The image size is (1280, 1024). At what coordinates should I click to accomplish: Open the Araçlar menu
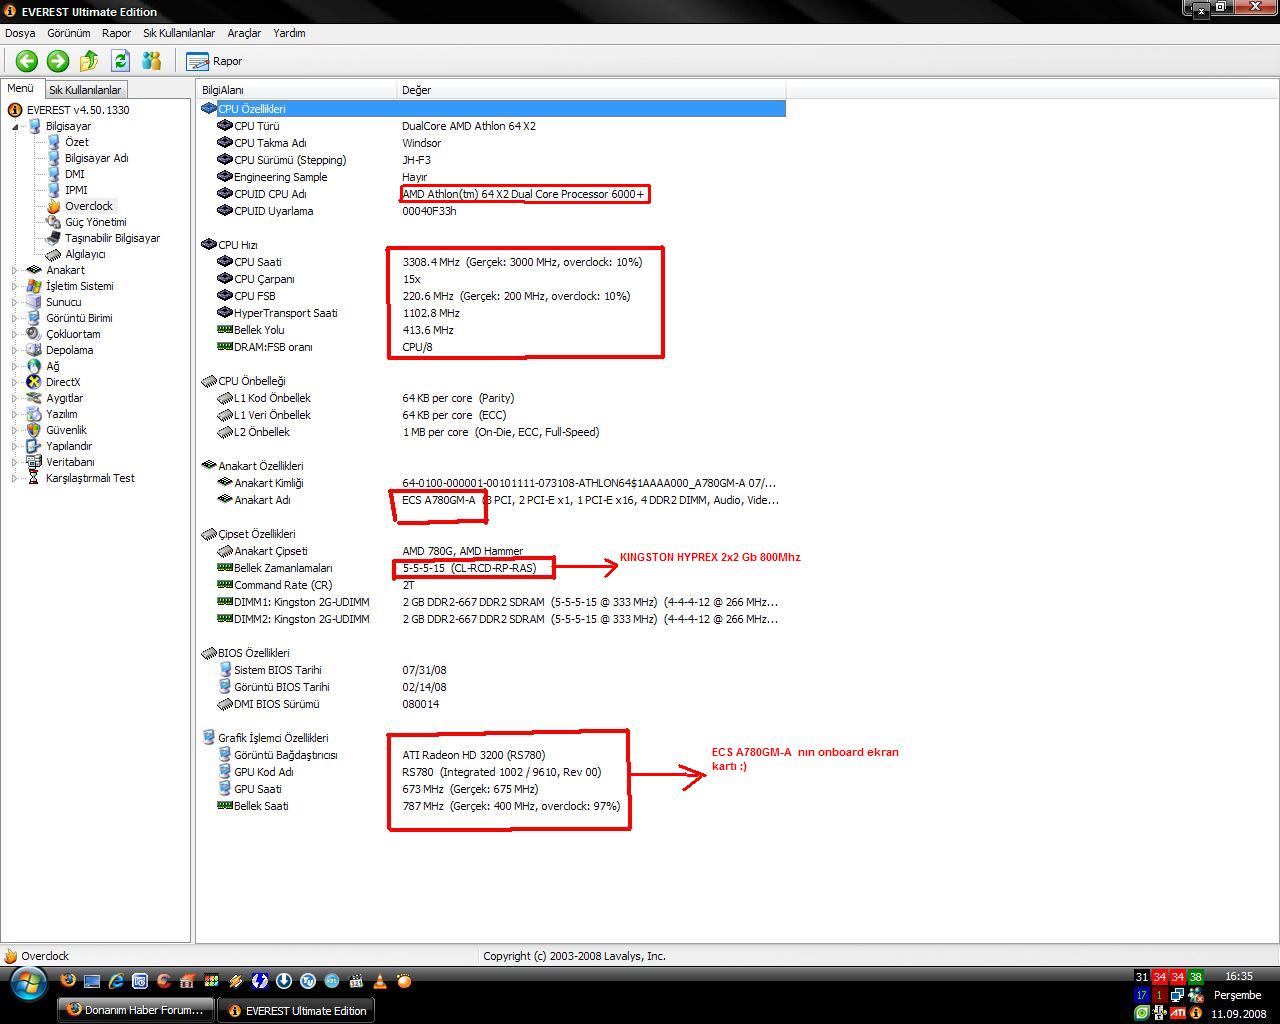(x=244, y=33)
